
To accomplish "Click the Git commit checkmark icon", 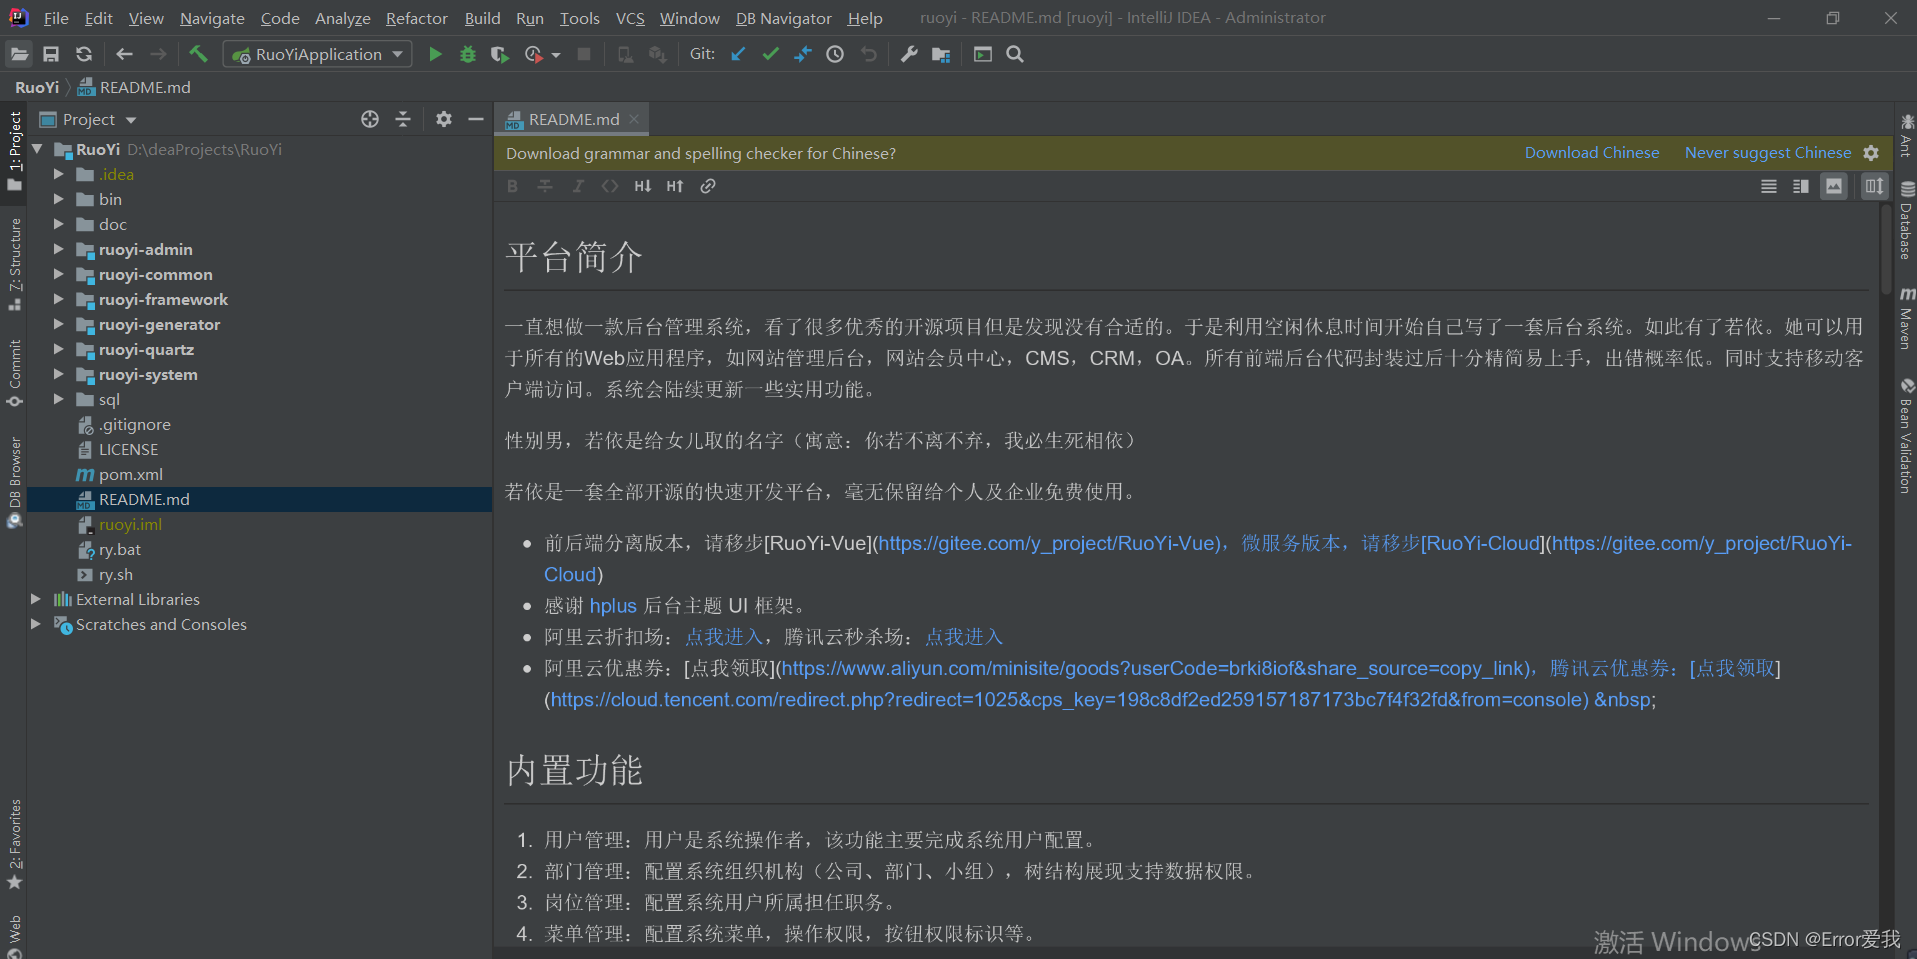I will point(770,55).
